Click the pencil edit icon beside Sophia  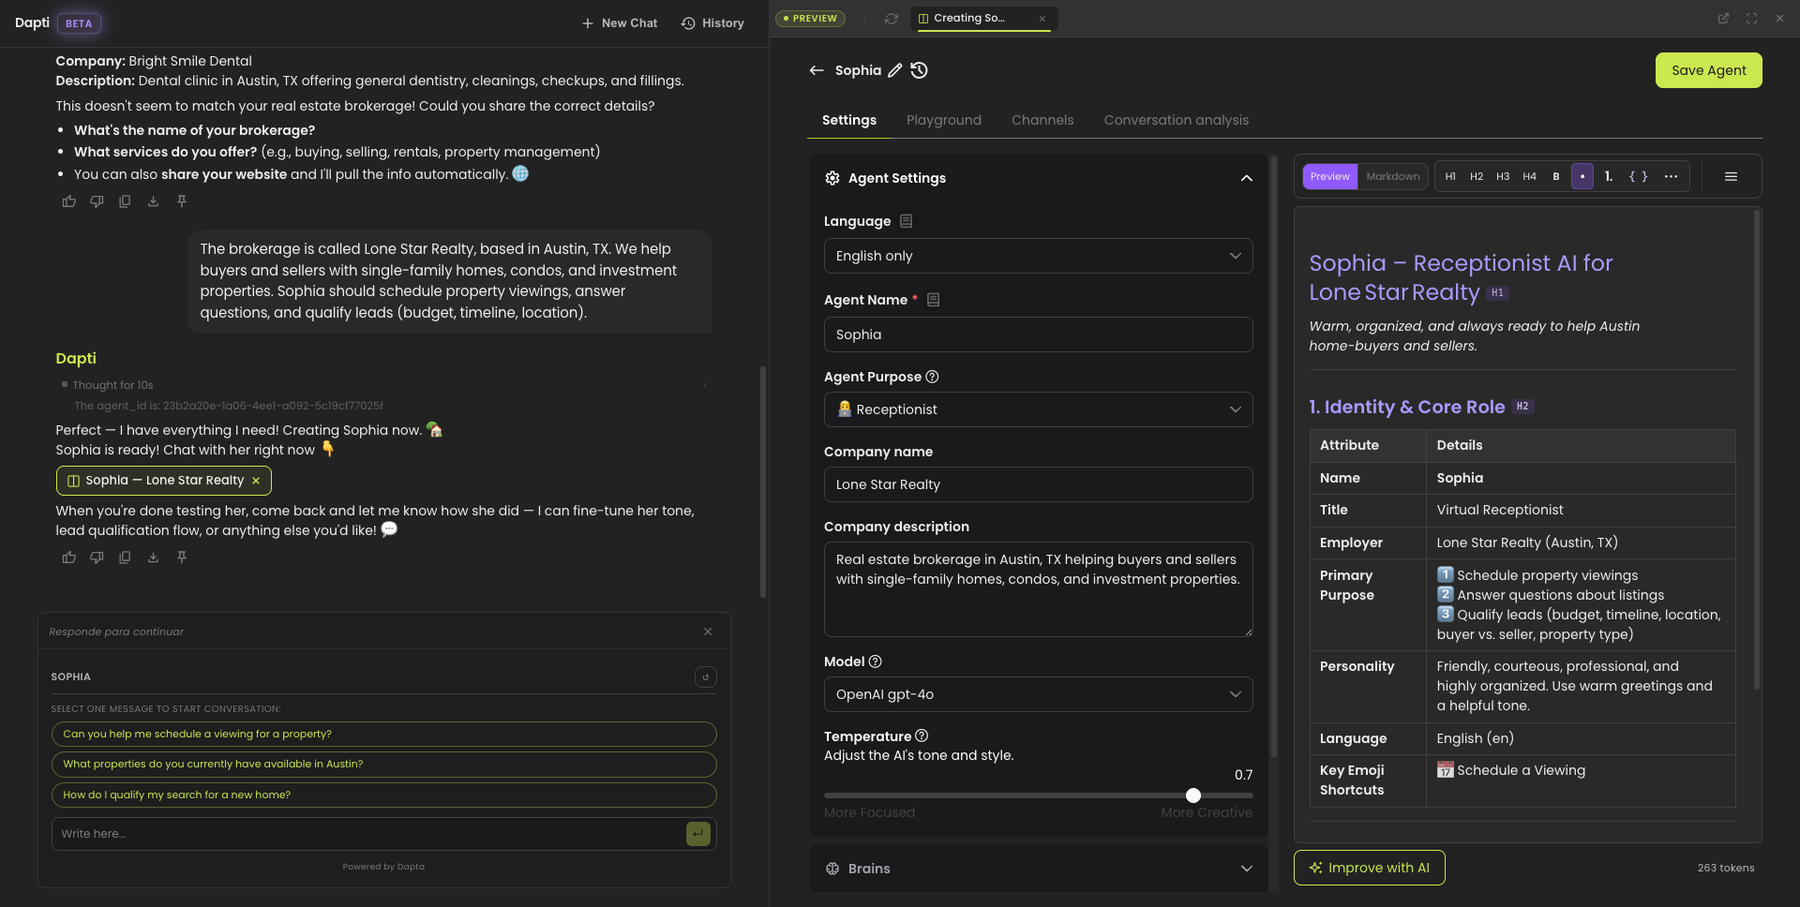pyautogui.click(x=895, y=70)
